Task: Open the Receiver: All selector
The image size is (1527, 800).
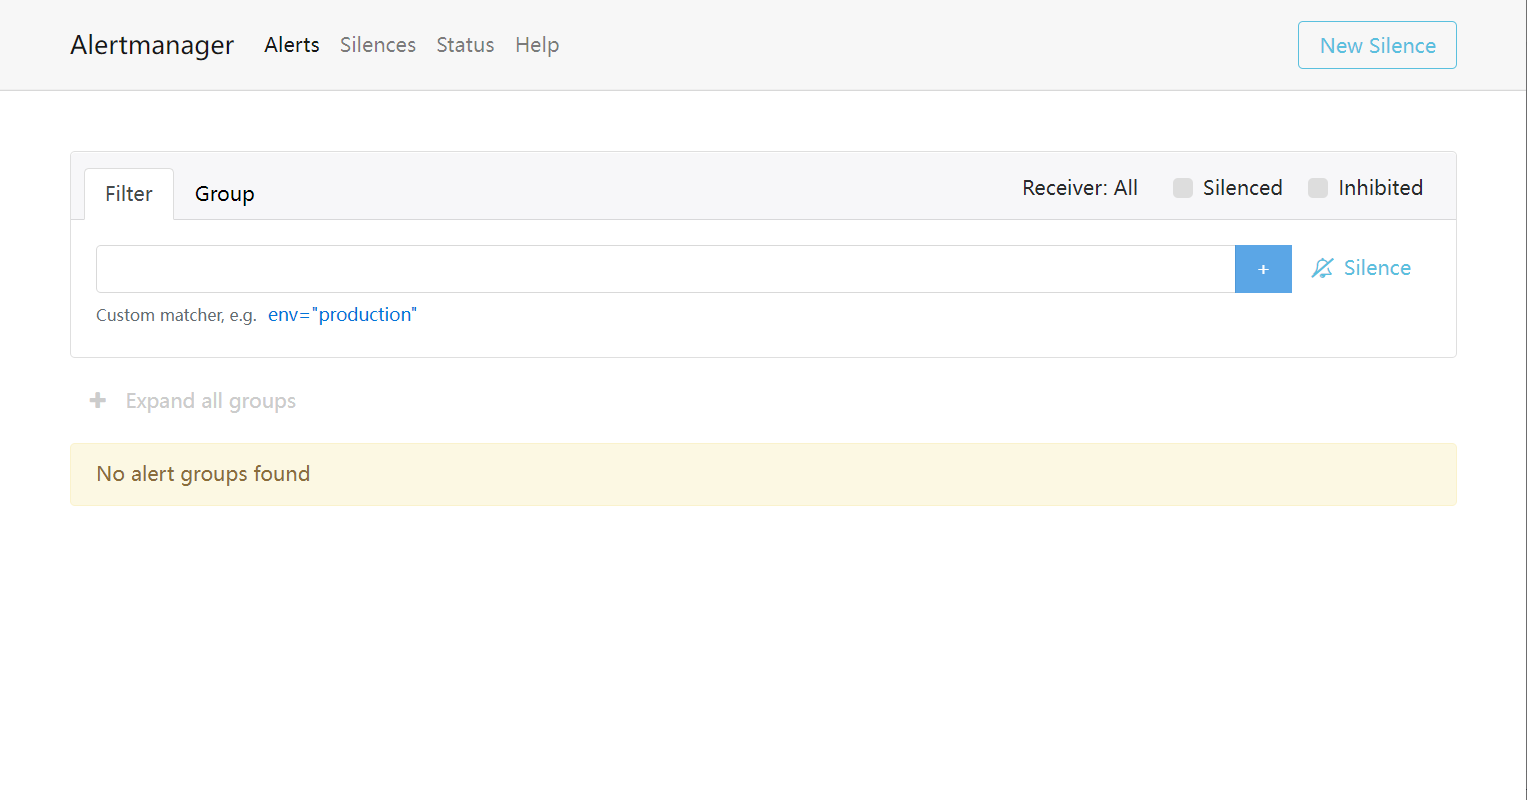Action: coord(1080,188)
